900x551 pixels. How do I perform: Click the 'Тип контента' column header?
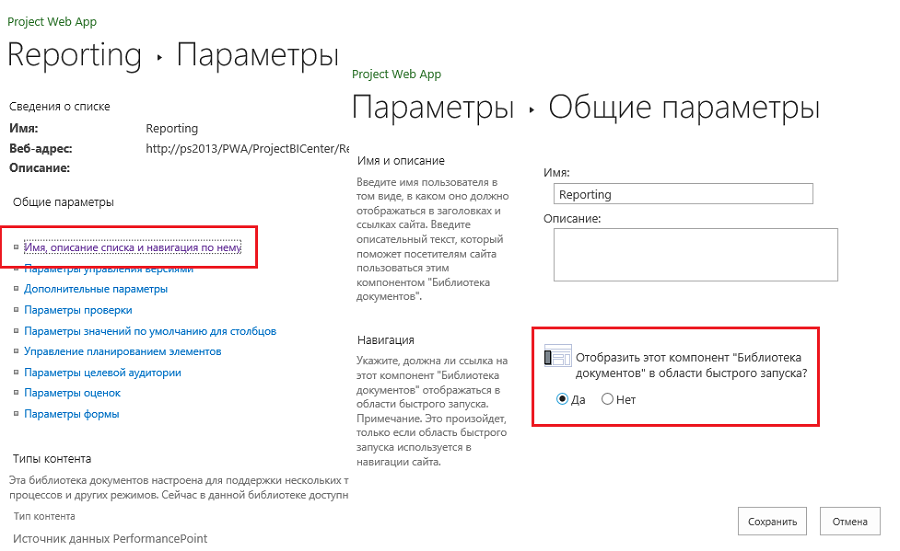pos(44,516)
